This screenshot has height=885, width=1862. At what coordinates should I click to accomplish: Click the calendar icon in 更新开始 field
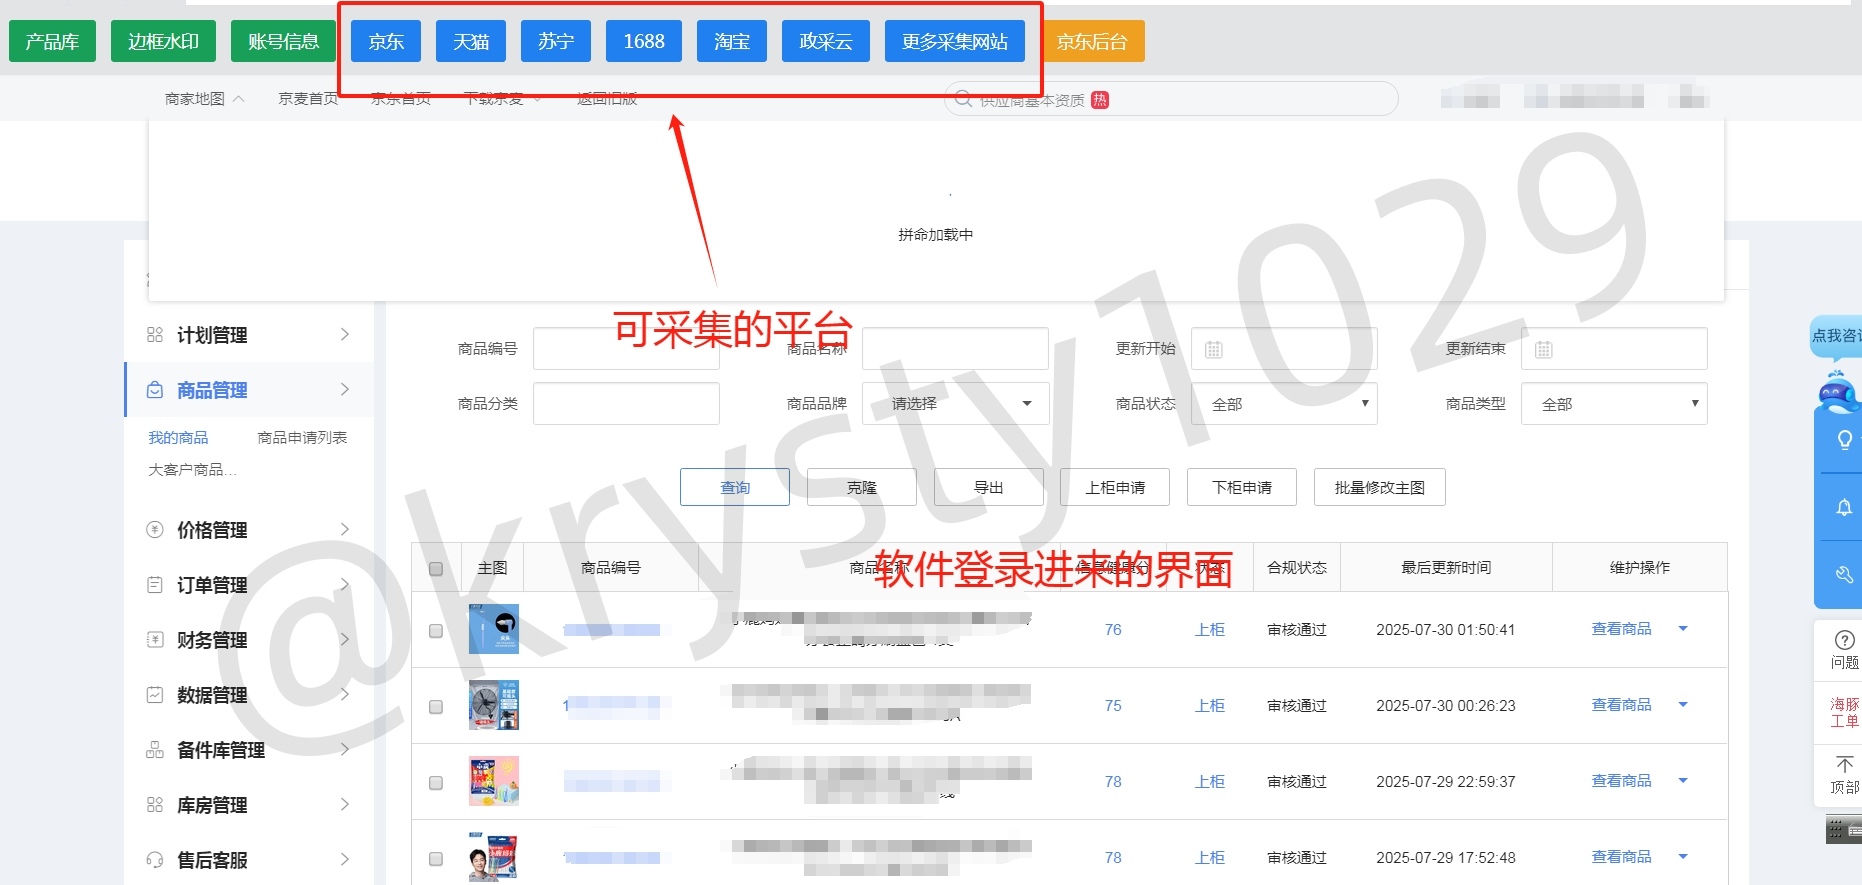(1214, 350)
